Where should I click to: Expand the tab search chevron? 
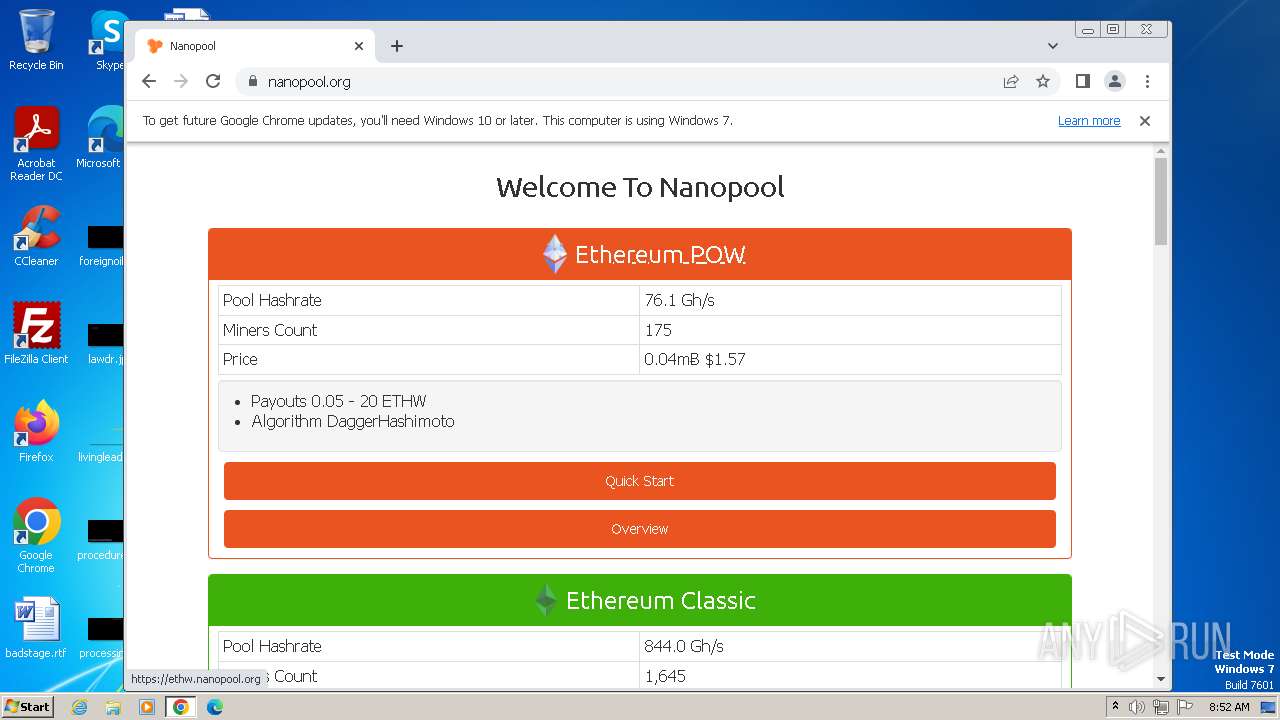click(x=1053, y=46)
